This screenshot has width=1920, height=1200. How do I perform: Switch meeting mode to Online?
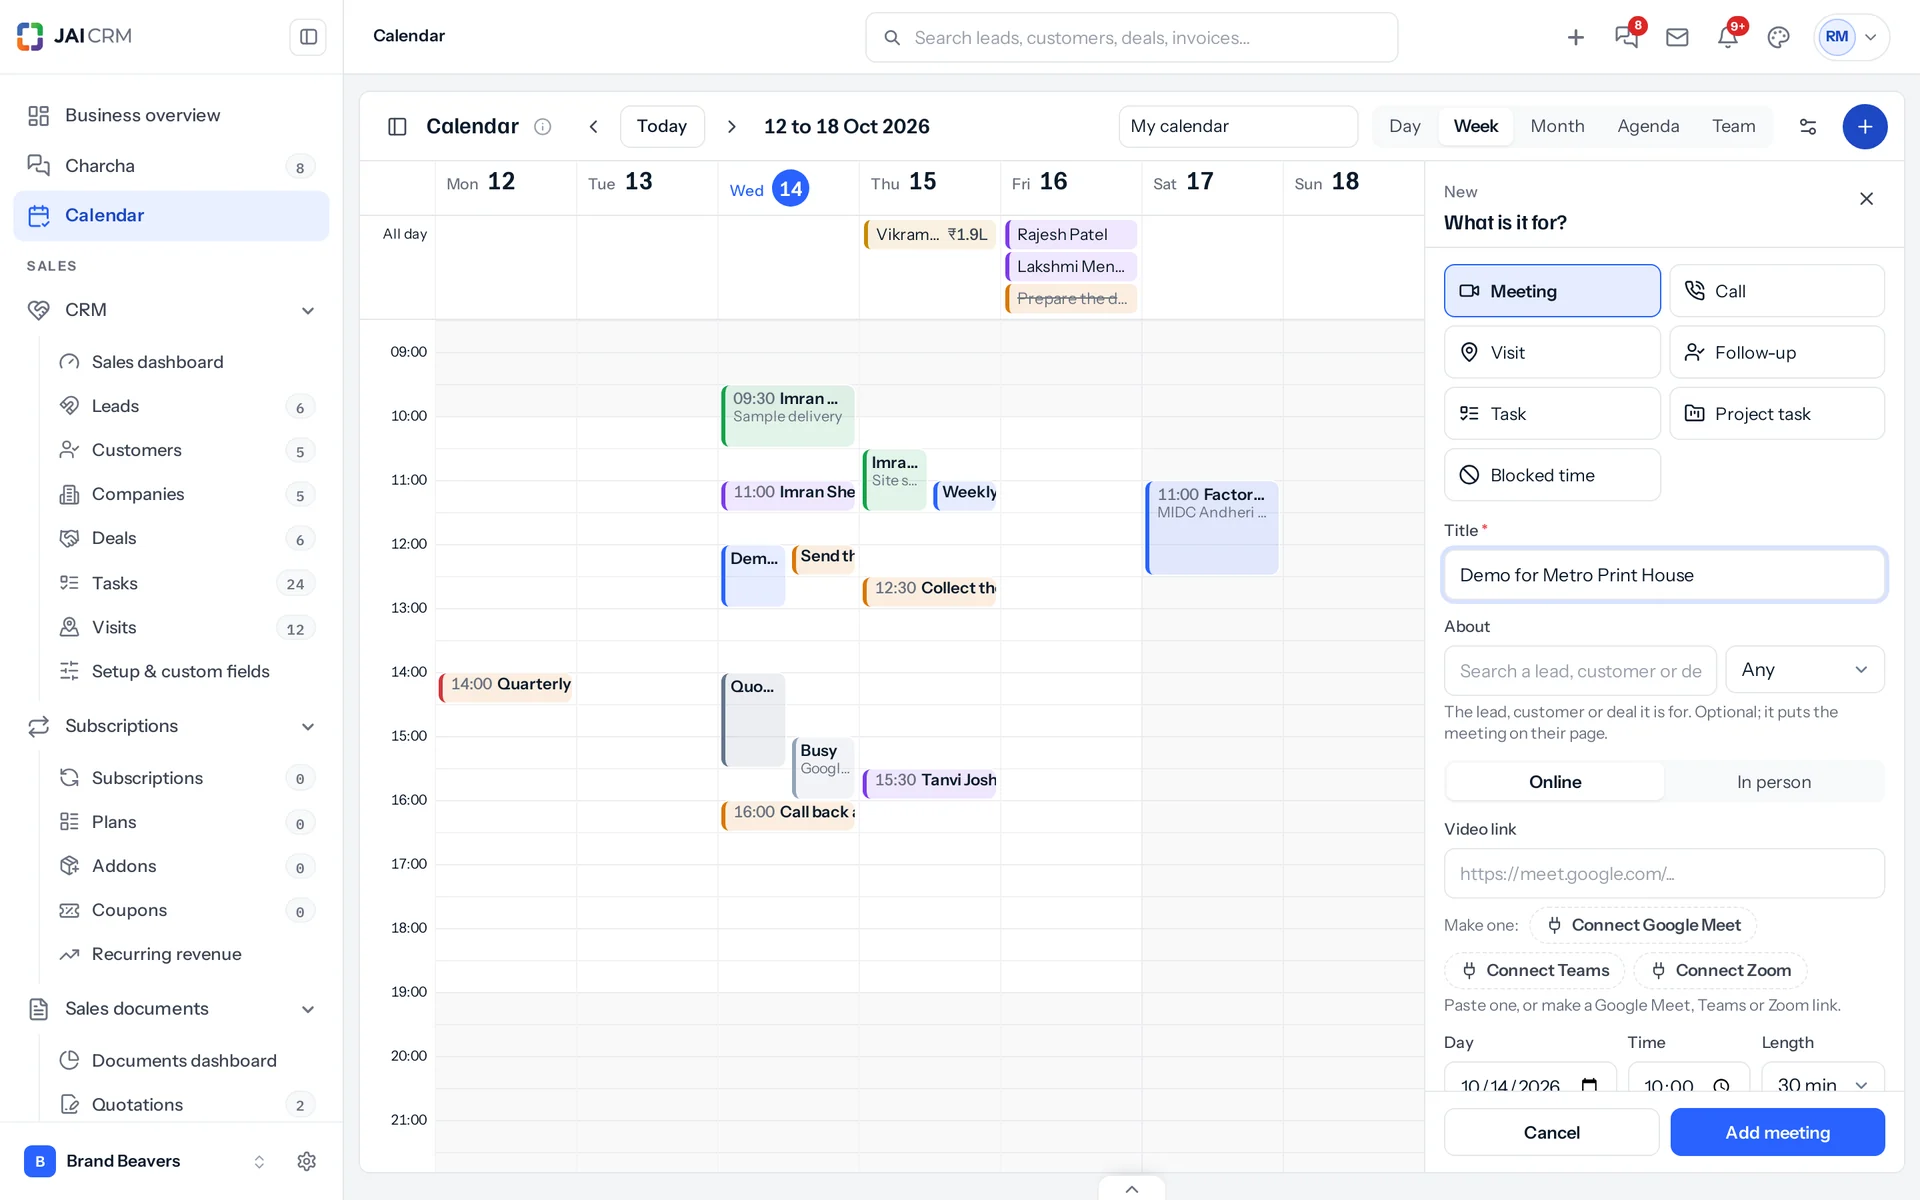click(x=1555, y=782)
